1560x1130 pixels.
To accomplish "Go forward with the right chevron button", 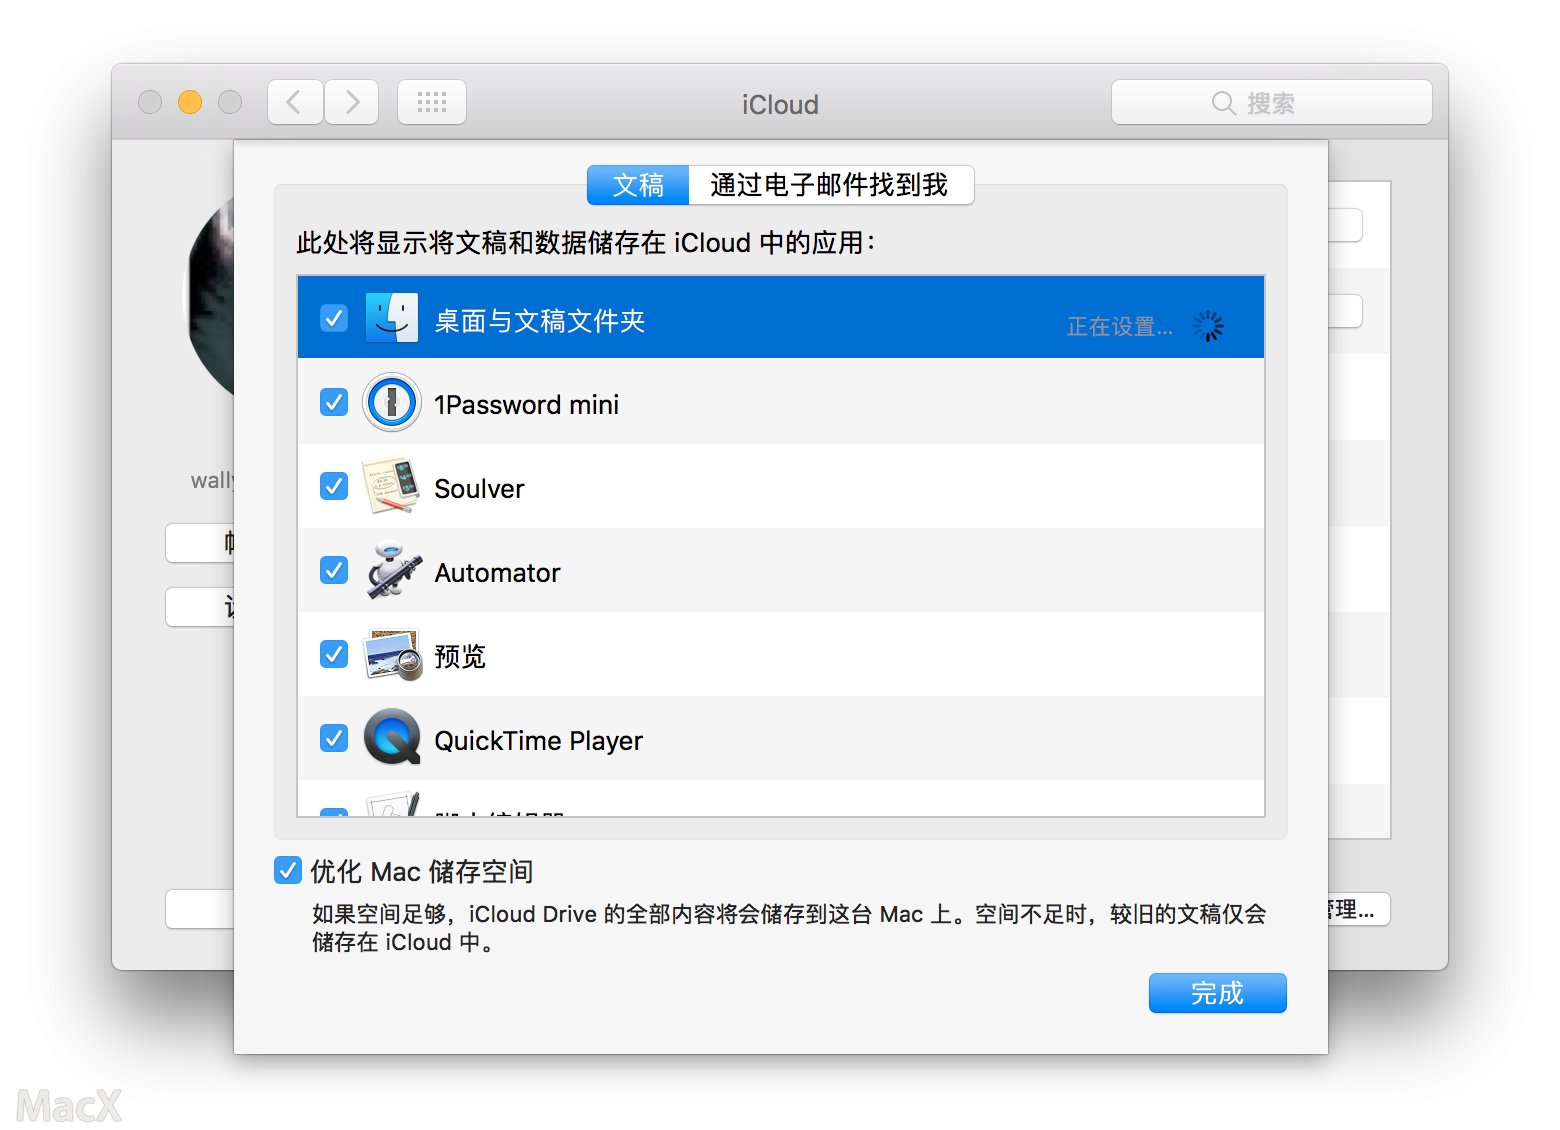I will pos(351,102).
